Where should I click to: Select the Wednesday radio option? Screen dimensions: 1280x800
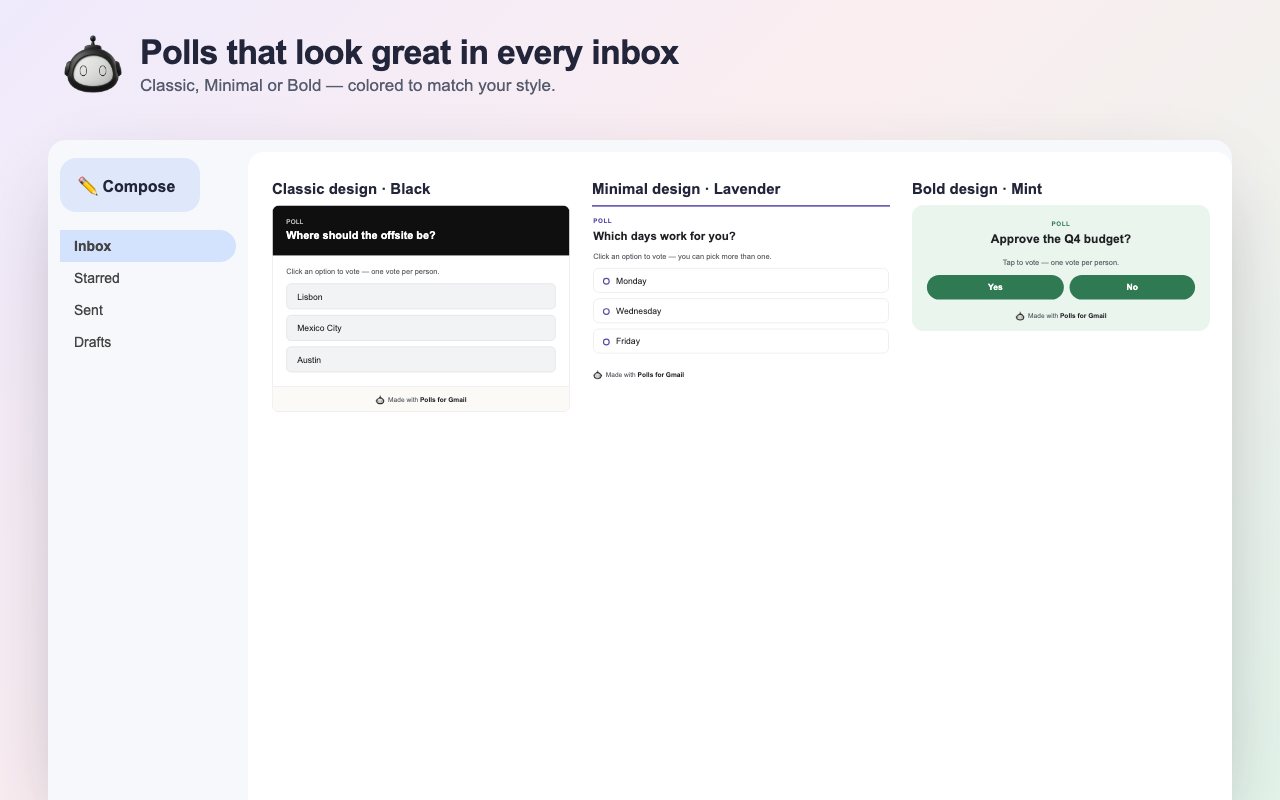coord(741,311)
